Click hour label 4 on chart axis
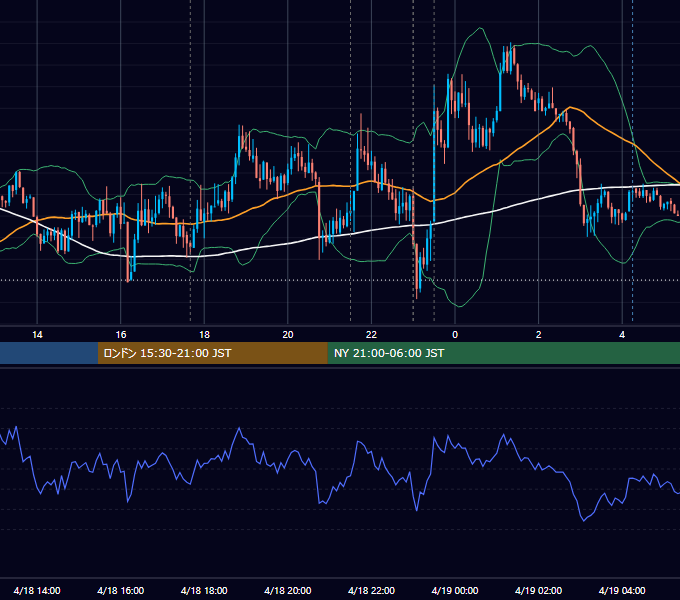680x600 pixels. [622, 335]
